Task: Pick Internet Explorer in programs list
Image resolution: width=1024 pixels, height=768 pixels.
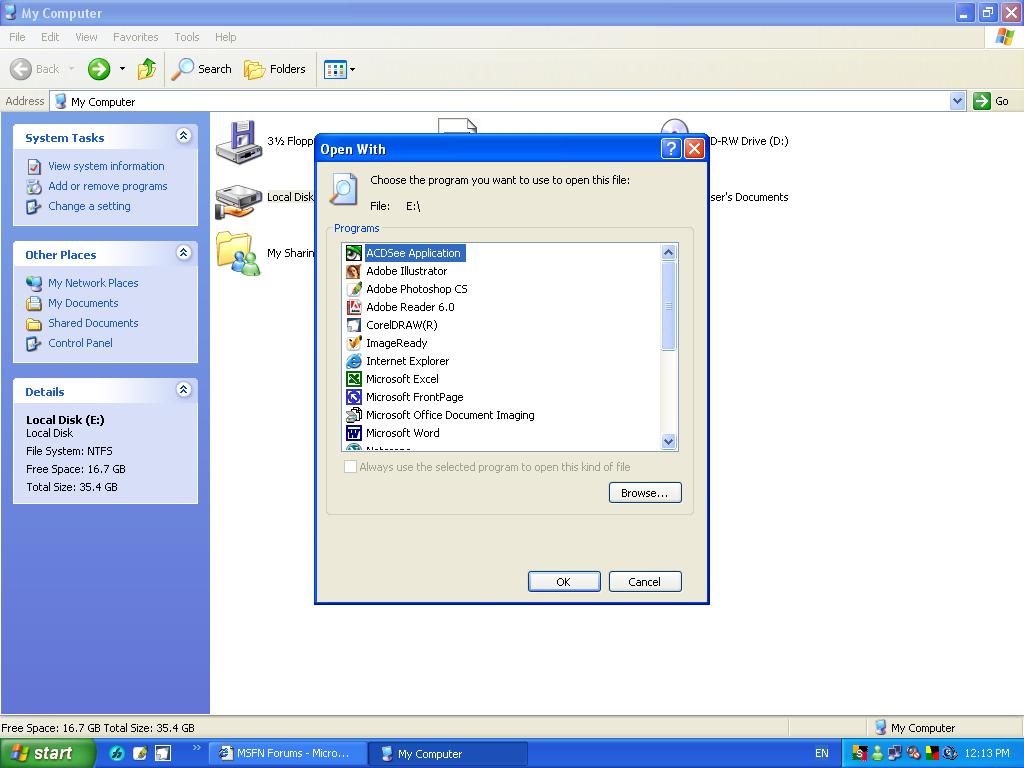Action: coord(408,361)
